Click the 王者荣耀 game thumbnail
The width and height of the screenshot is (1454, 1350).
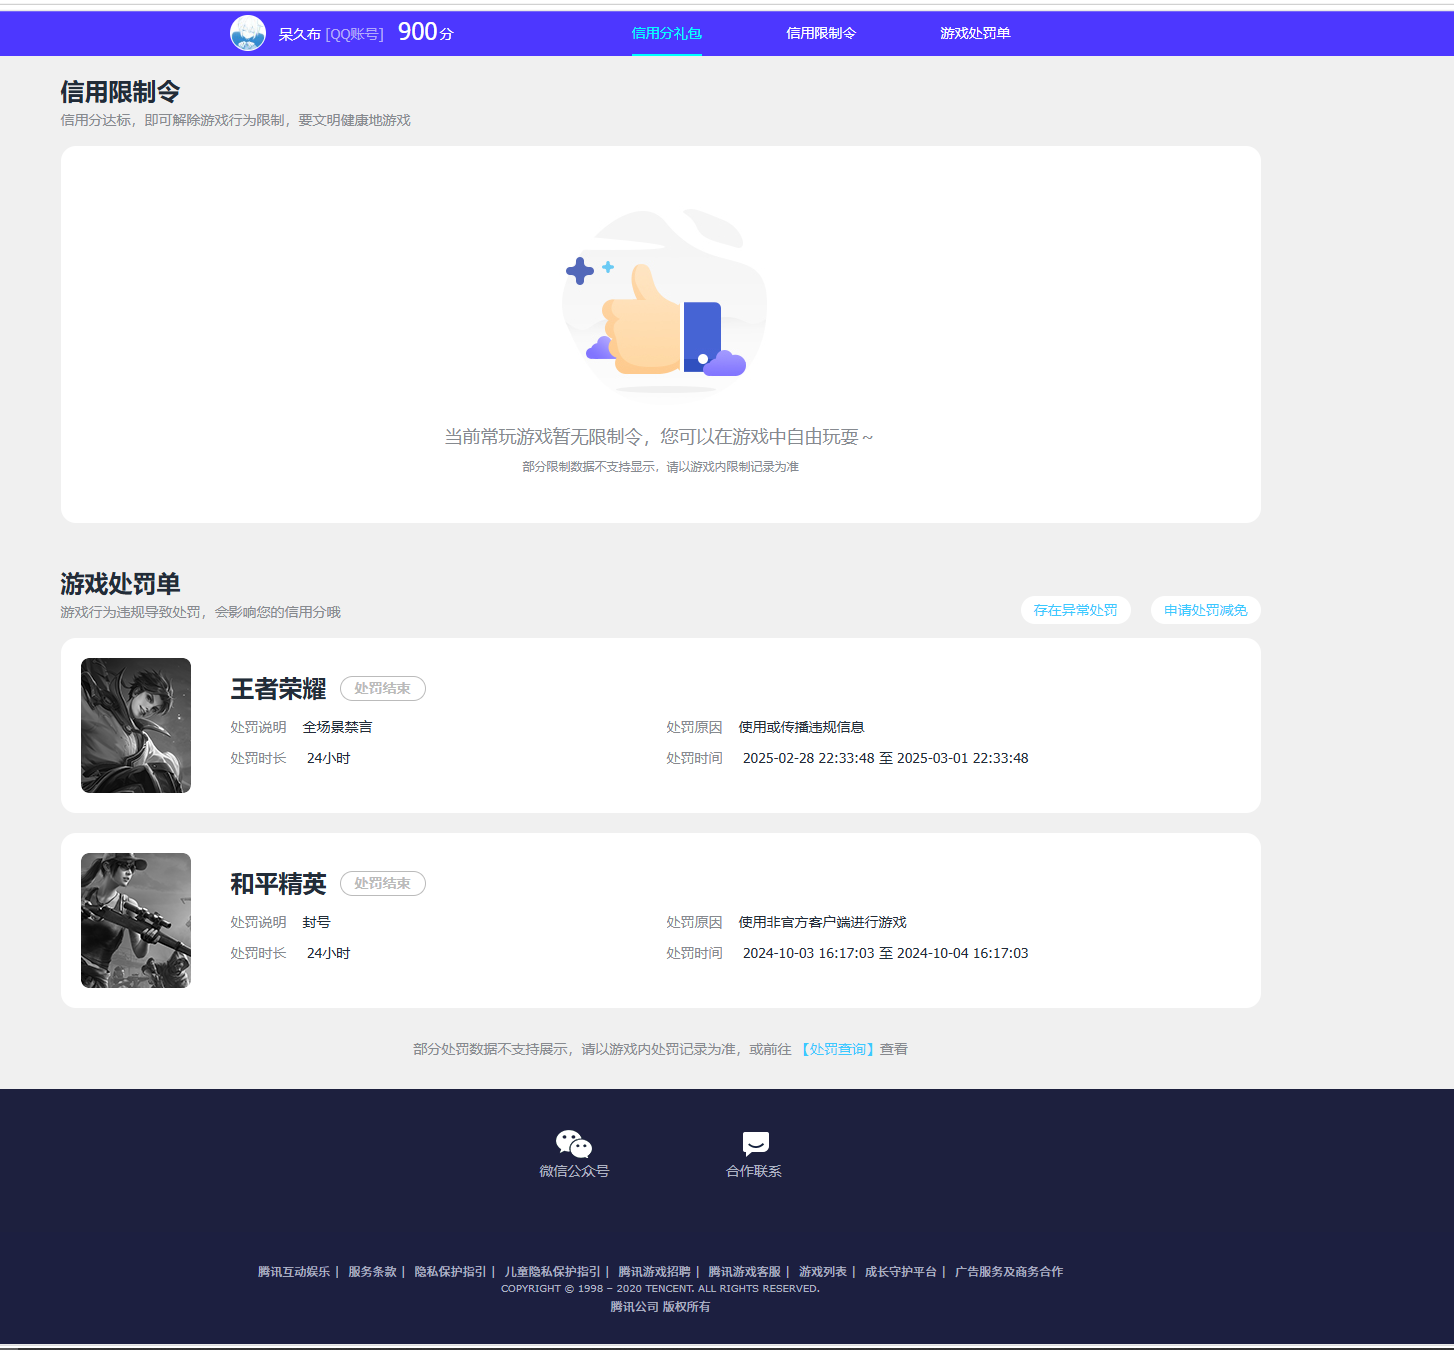(136, 726)
